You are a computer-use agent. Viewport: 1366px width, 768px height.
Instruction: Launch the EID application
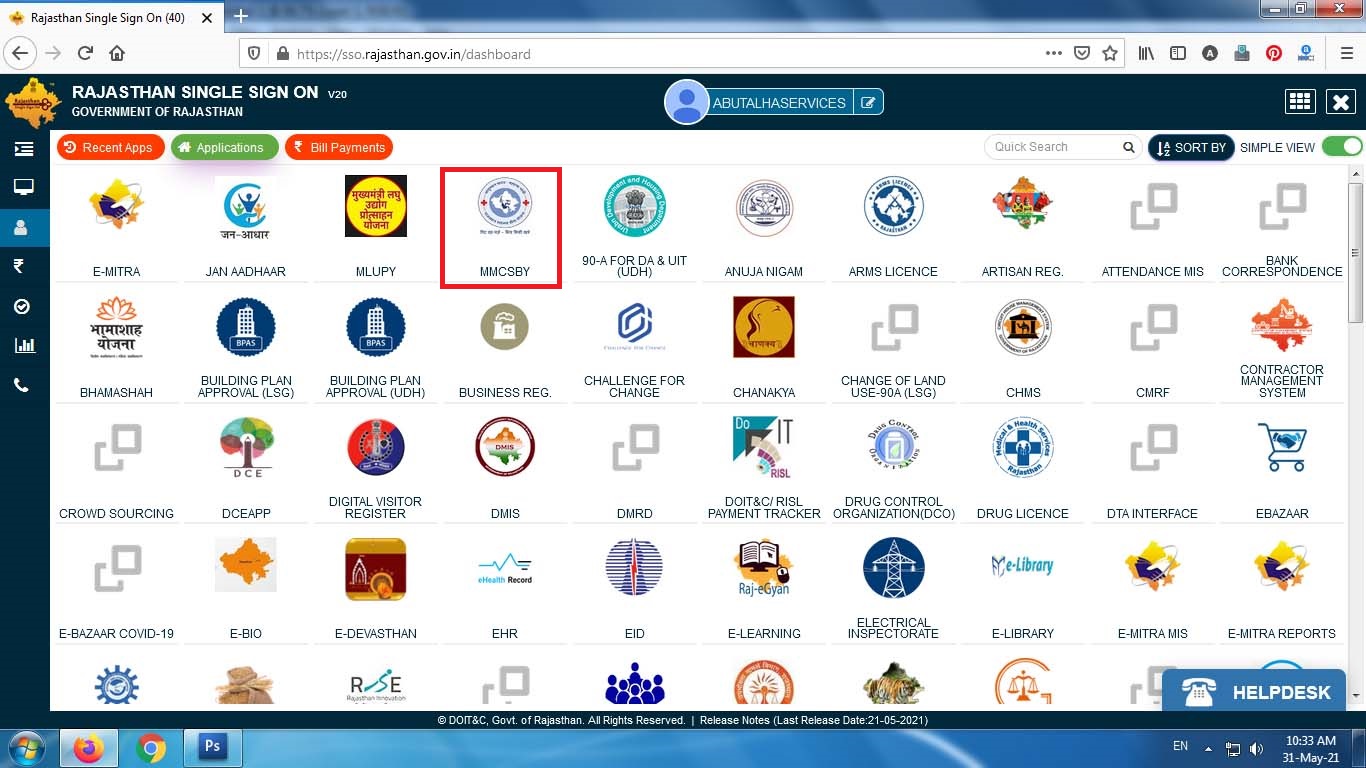[634, 567]
